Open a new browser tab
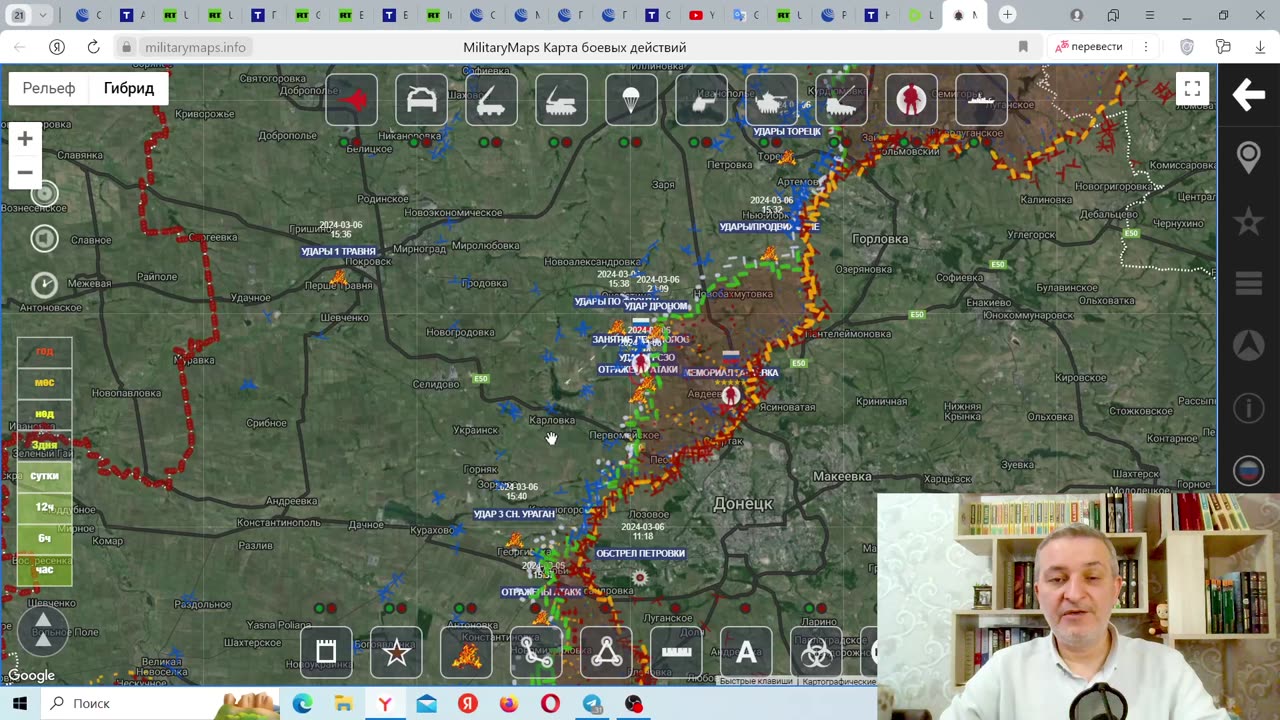The height and width of the screenshot is (720, 1280). [1008, 15]
